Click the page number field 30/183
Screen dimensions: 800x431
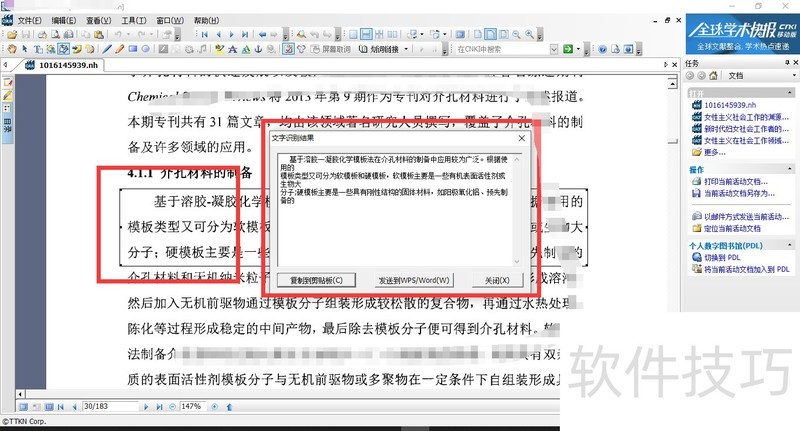(x=110, y=407)
